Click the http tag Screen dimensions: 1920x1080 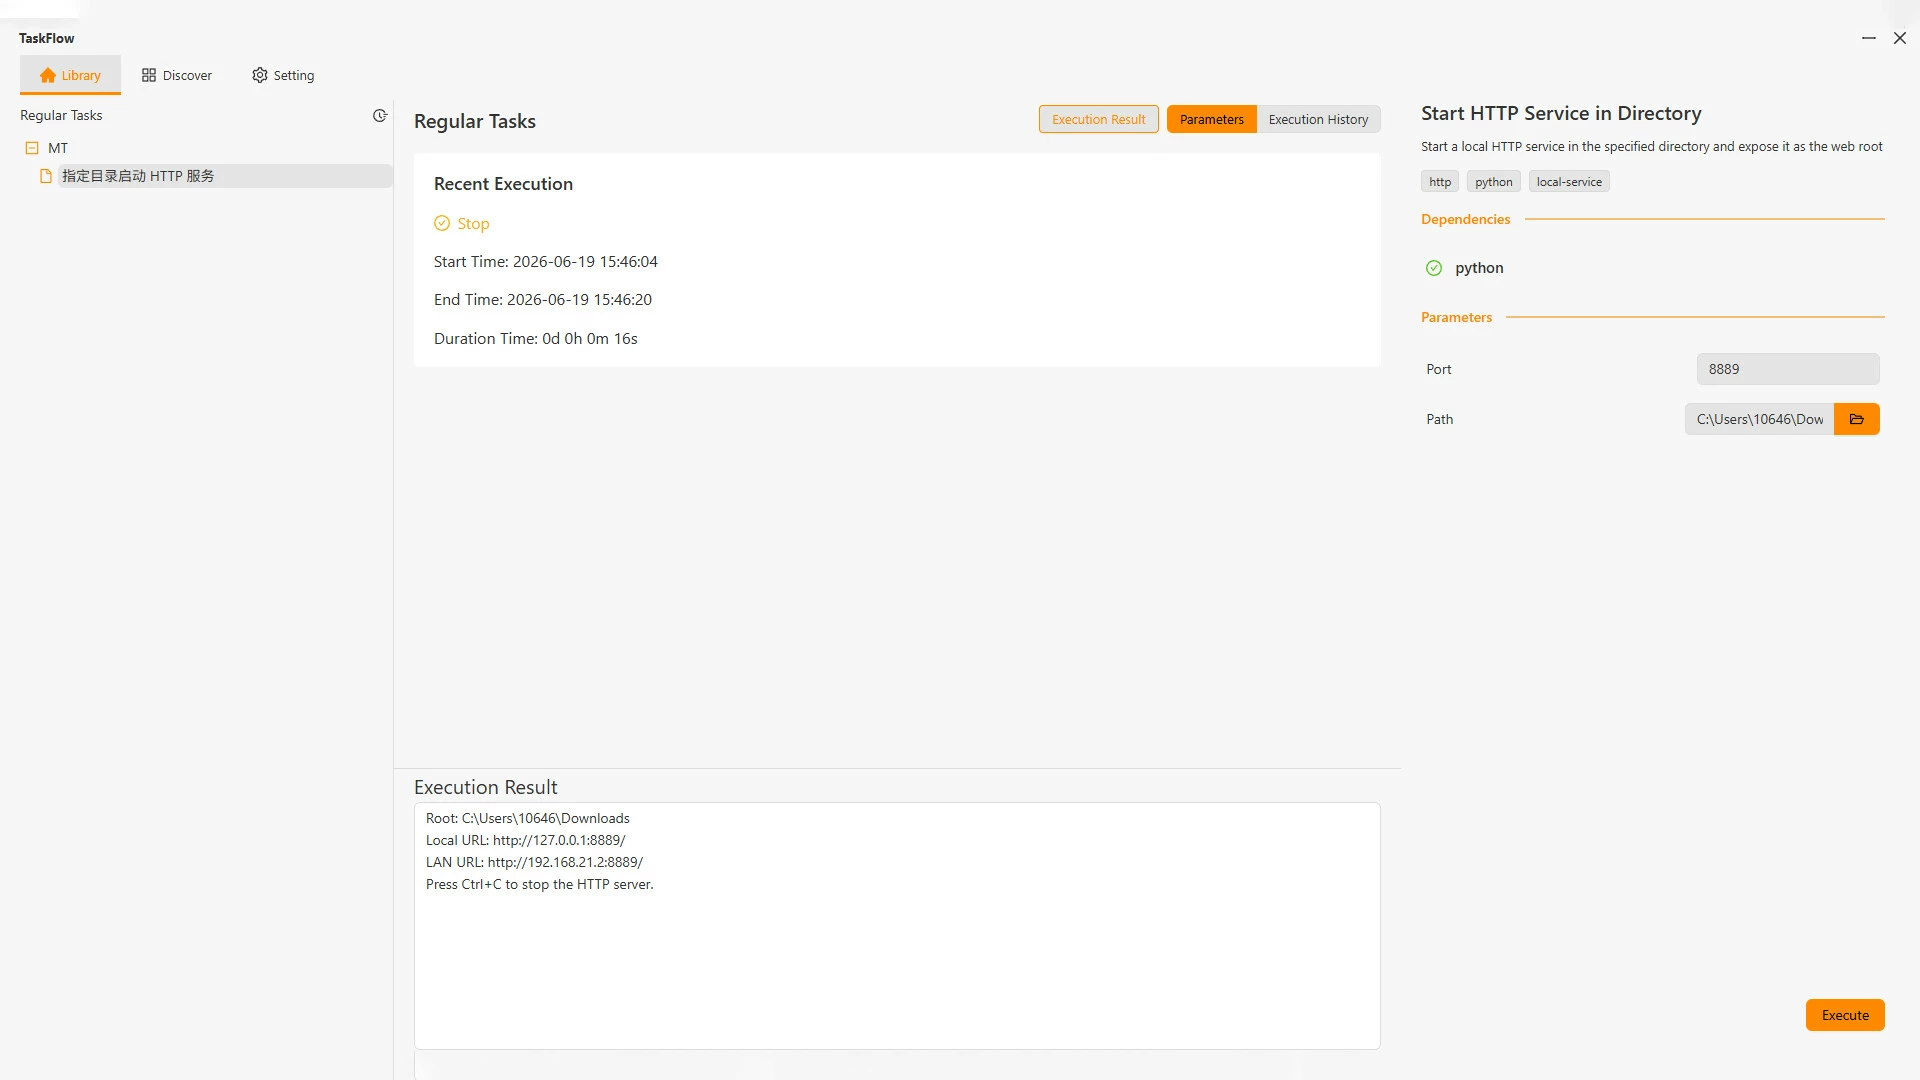click(x=1440, y=182)
